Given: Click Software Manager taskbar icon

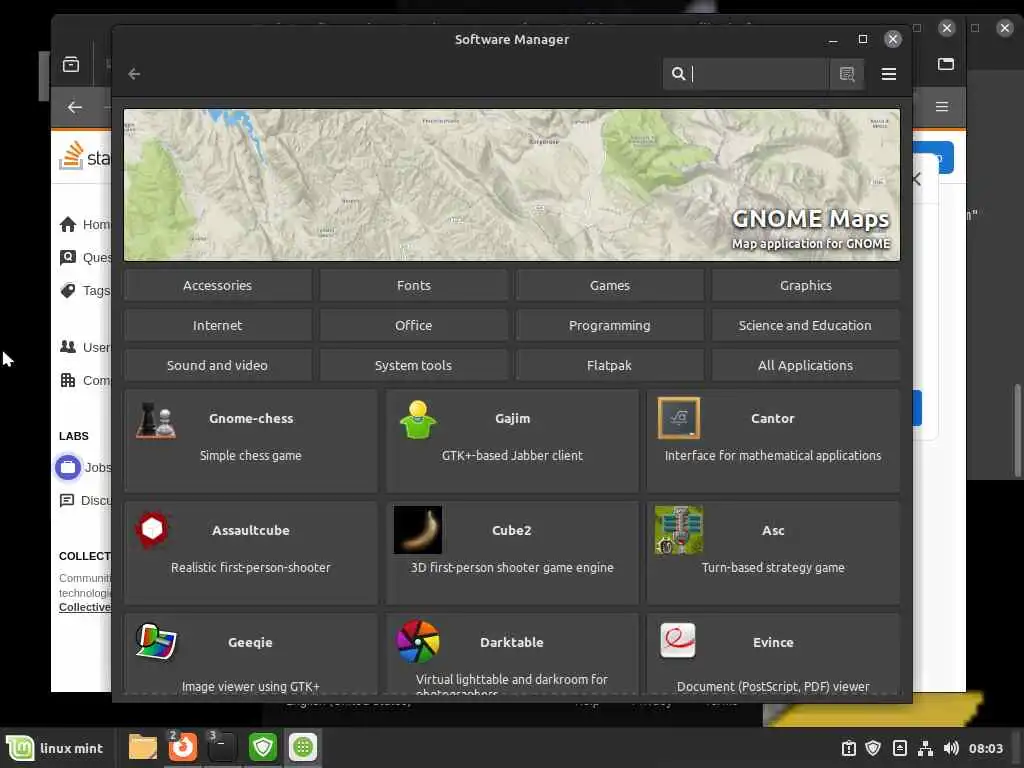Looking at the screenshot, I should coord(302,747).
